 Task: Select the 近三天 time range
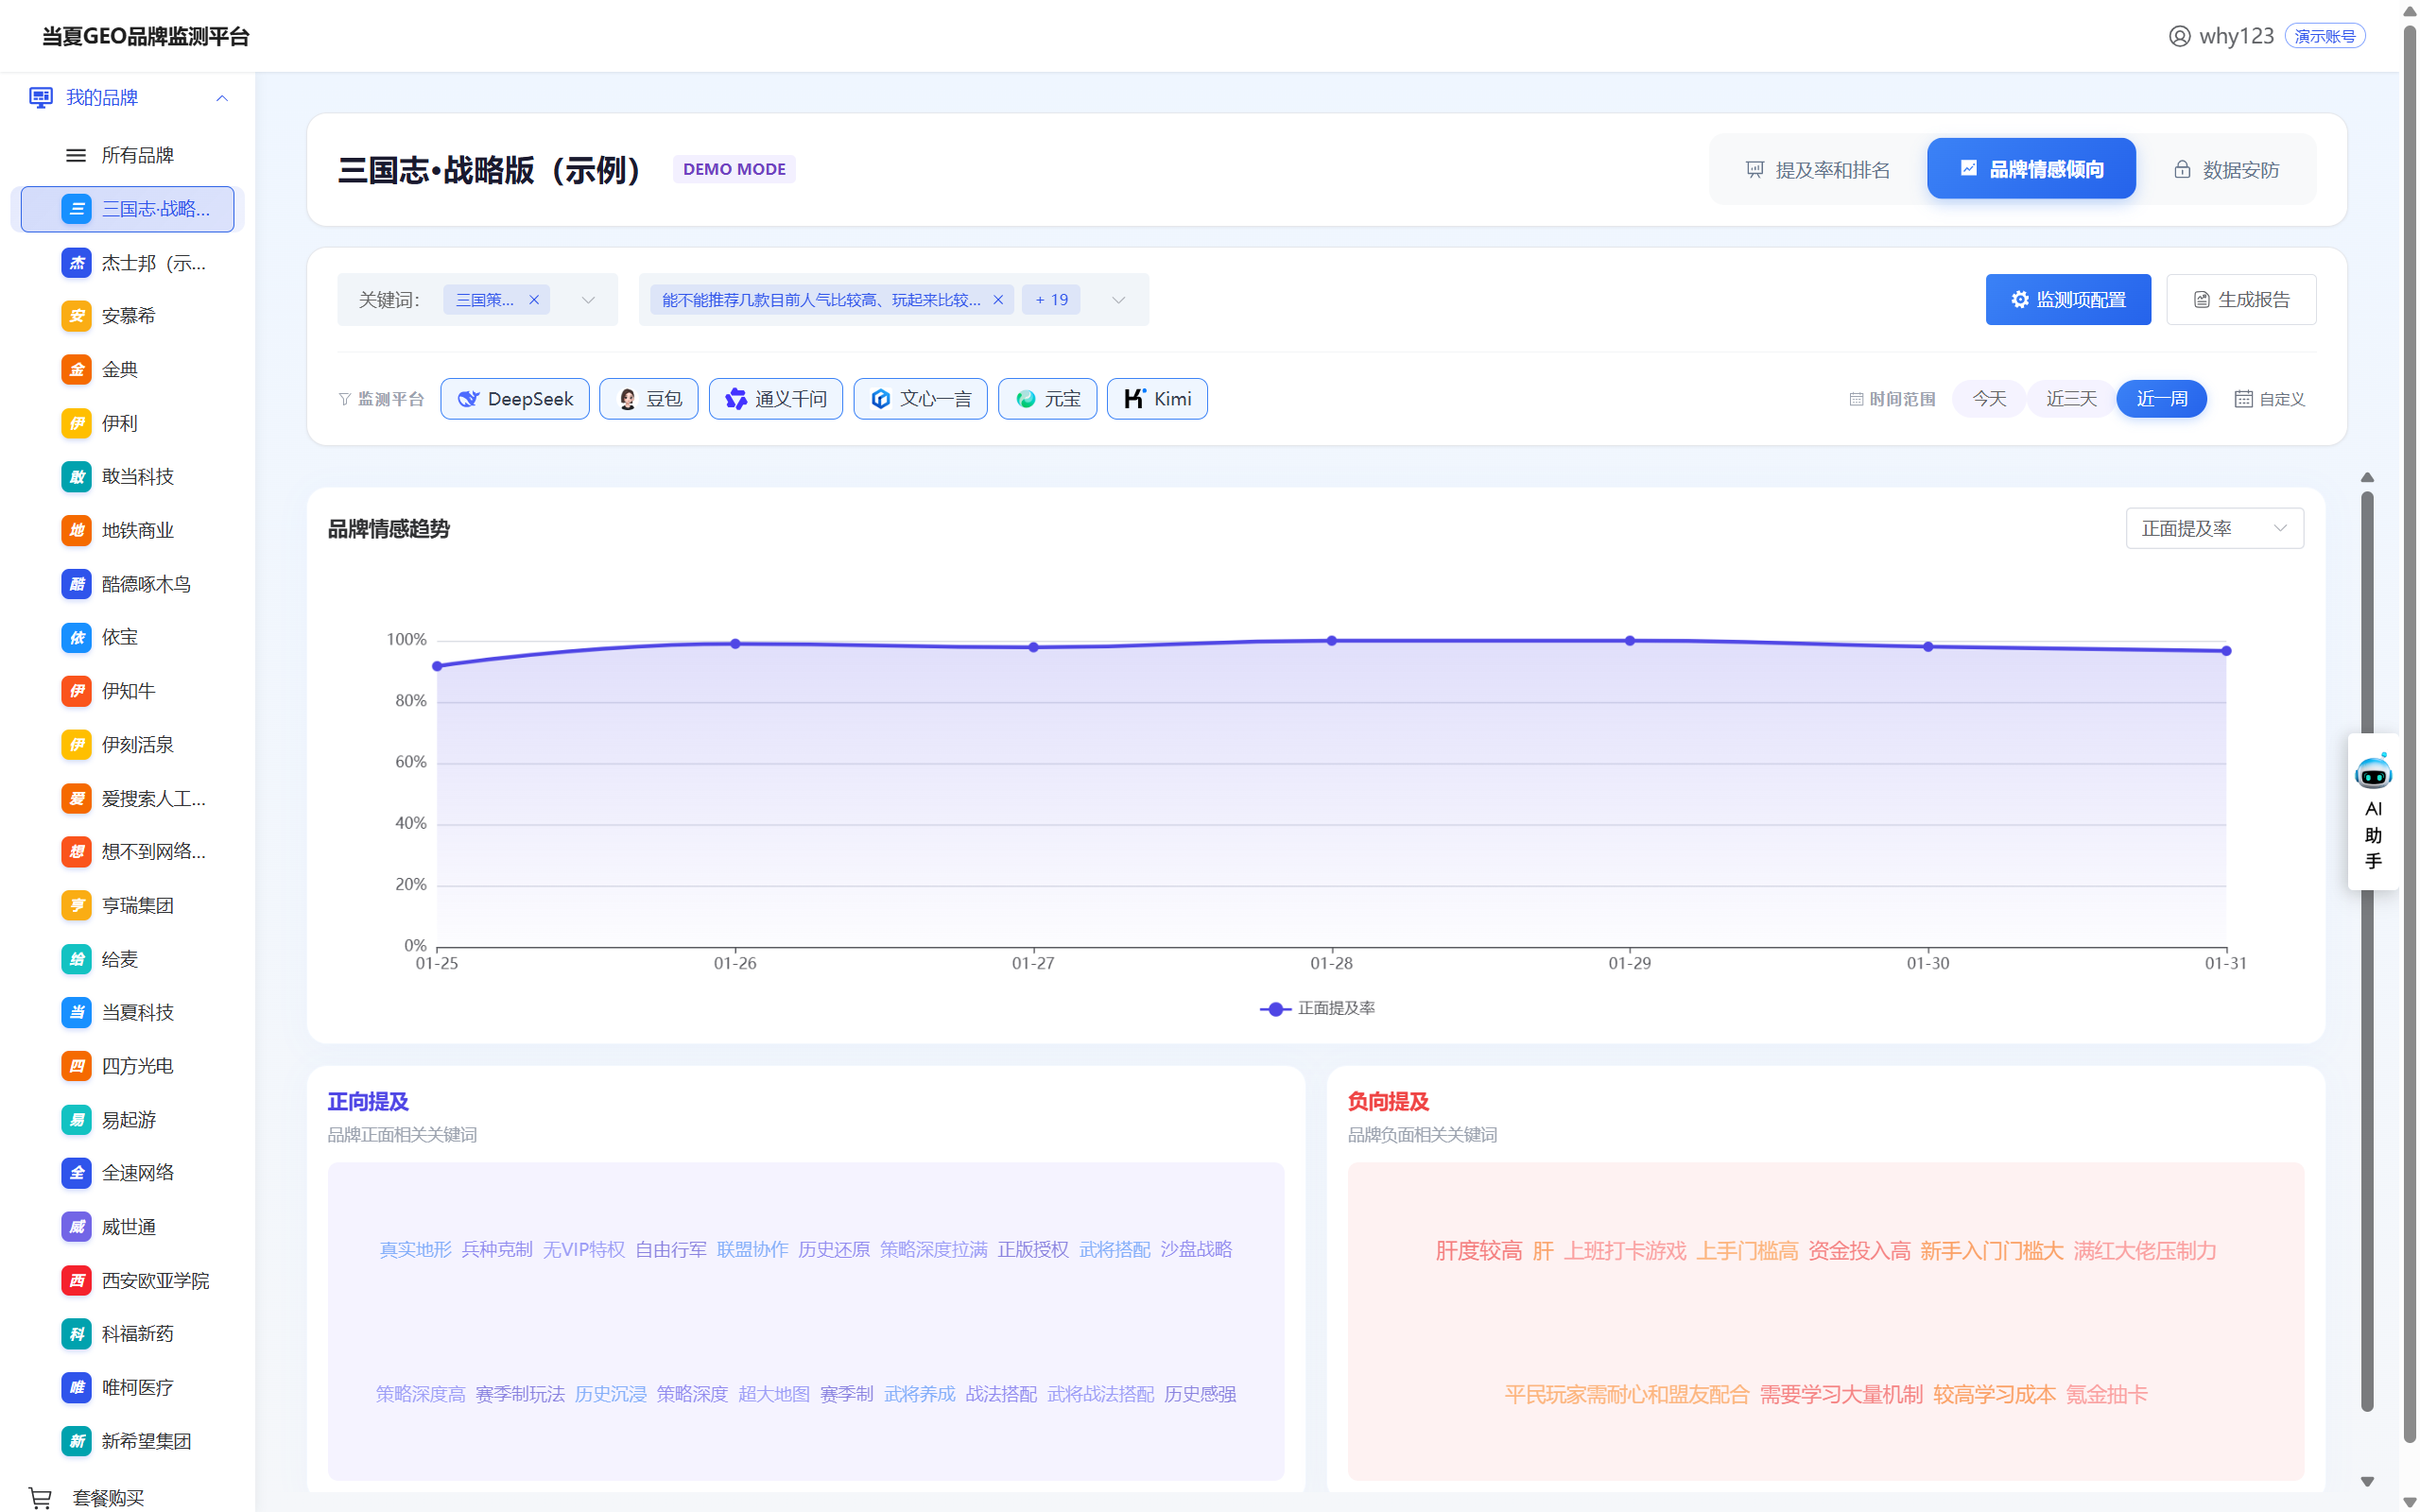[x=2070, y=399]
